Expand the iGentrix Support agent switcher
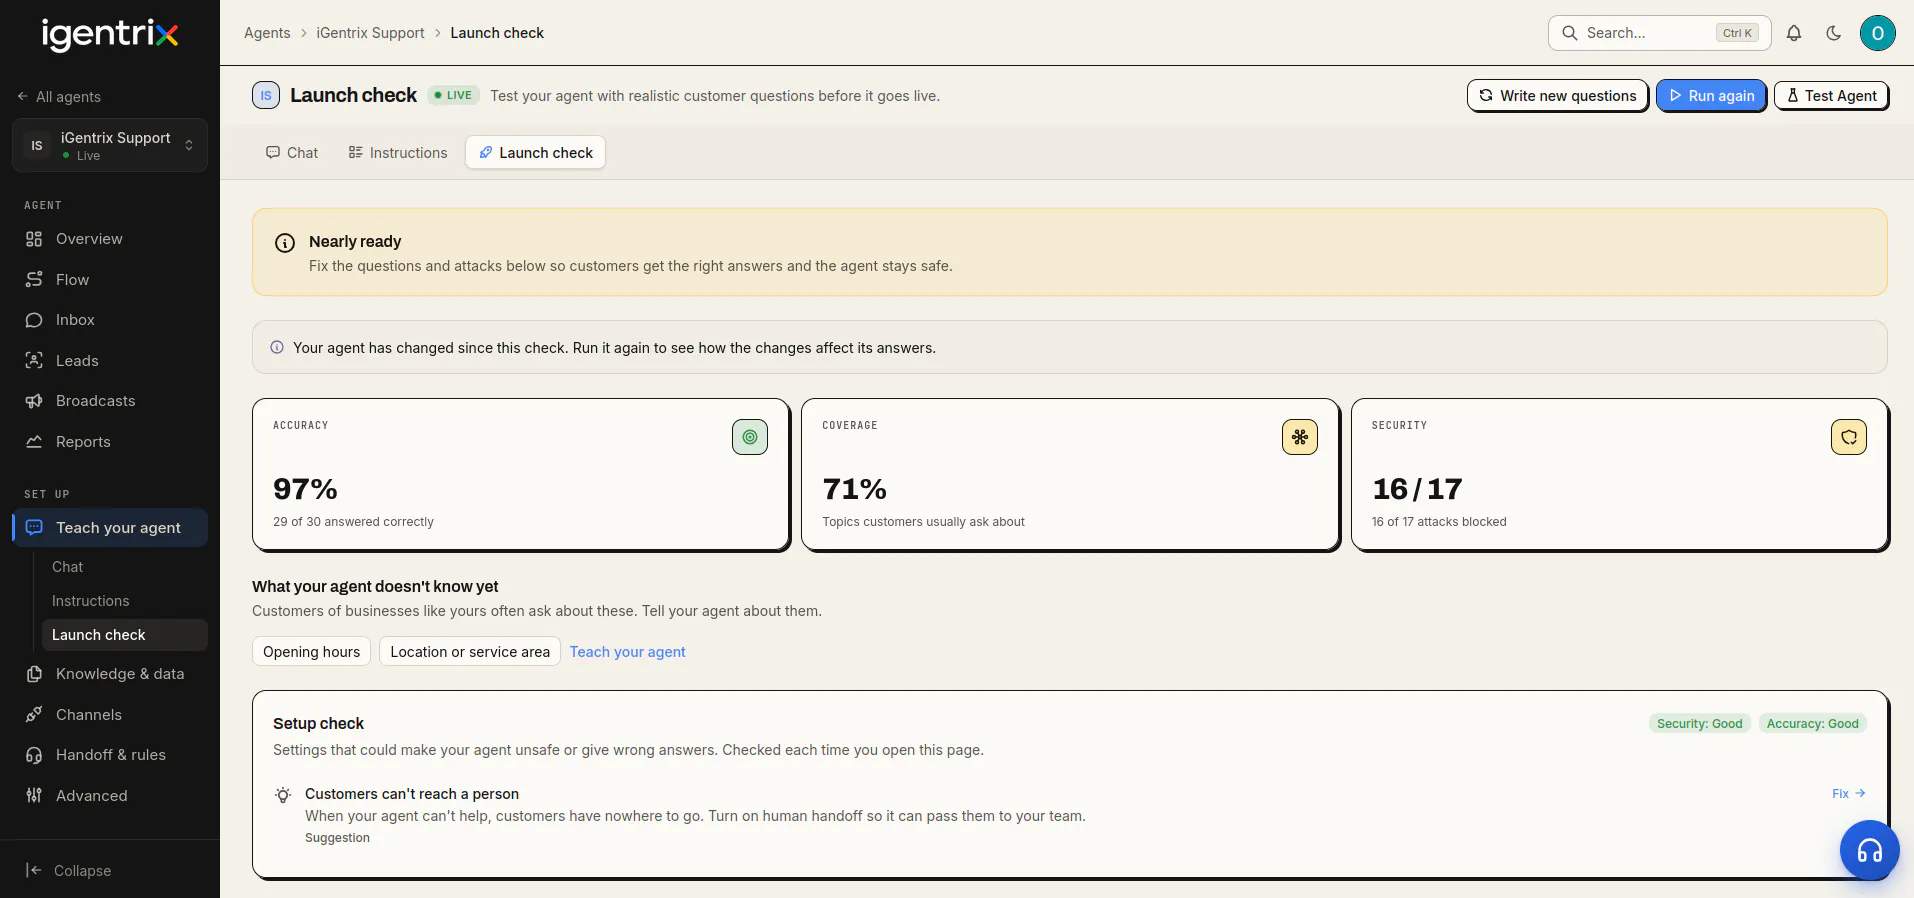Screen dimensions: 1914x898 (110, 145)
